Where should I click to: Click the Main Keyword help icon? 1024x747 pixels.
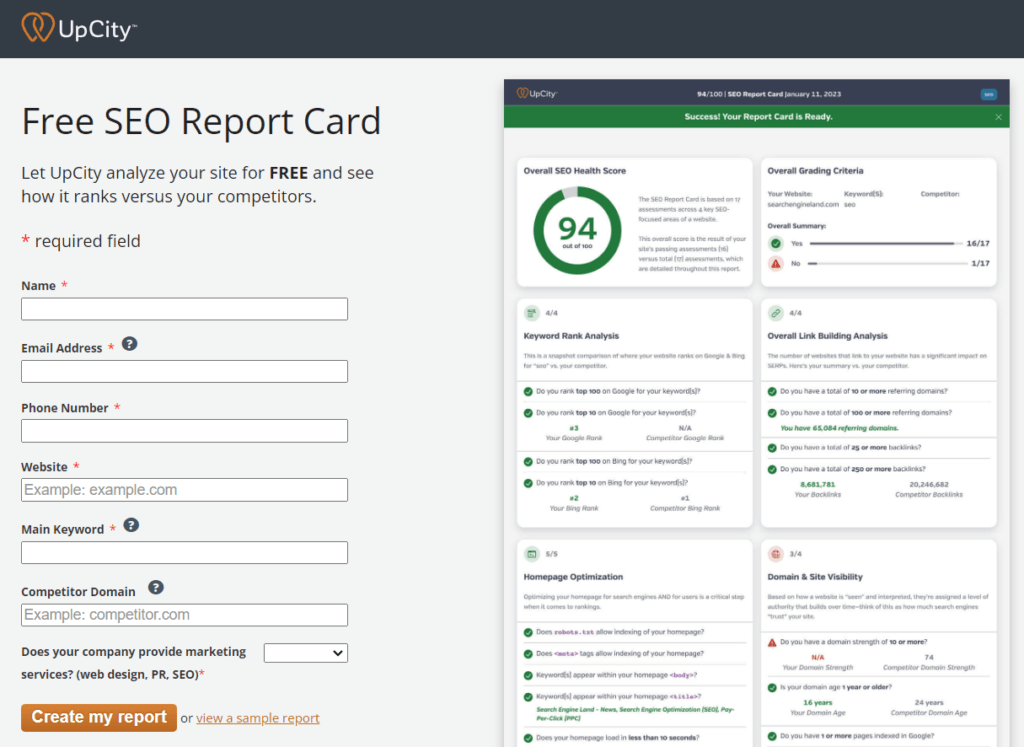click(131, 524)
